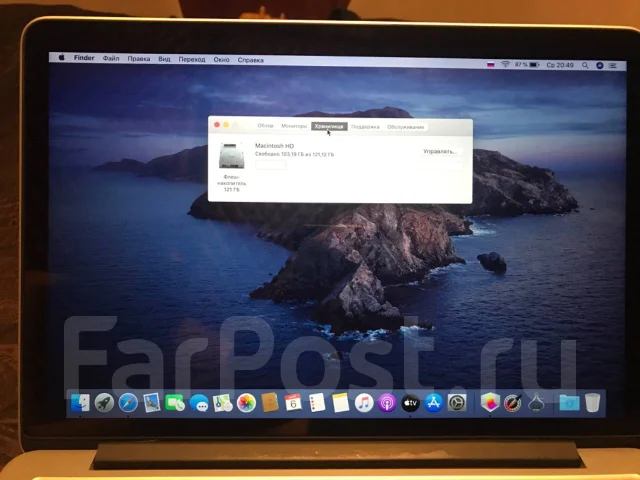This screenshot has width=640, height=480.
Task: Click the Управлять... button
Action: (x=440, y=151)
